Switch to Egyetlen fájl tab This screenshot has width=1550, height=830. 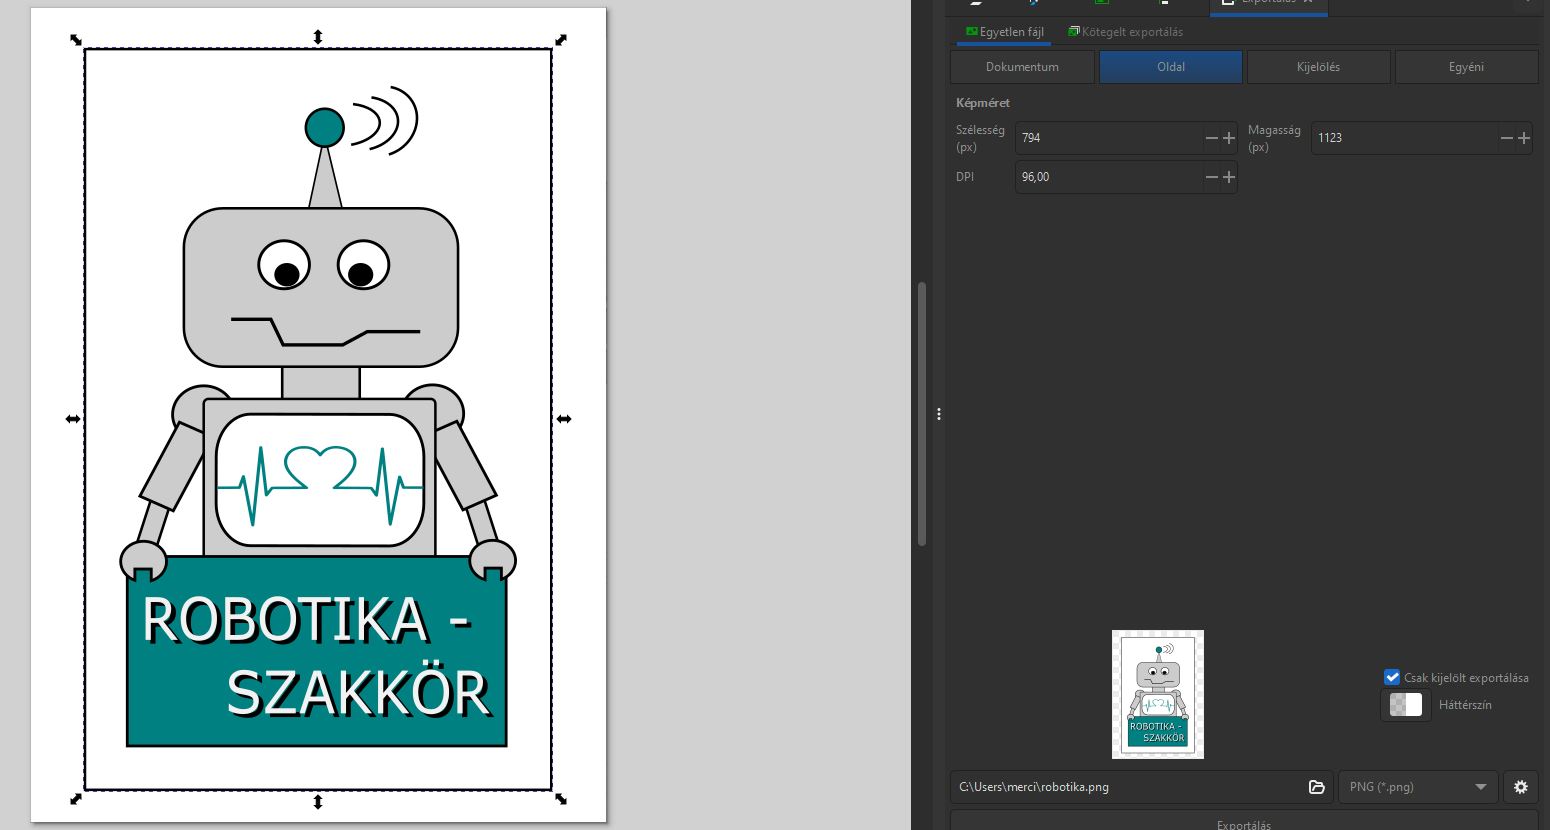click(1004, 32)
